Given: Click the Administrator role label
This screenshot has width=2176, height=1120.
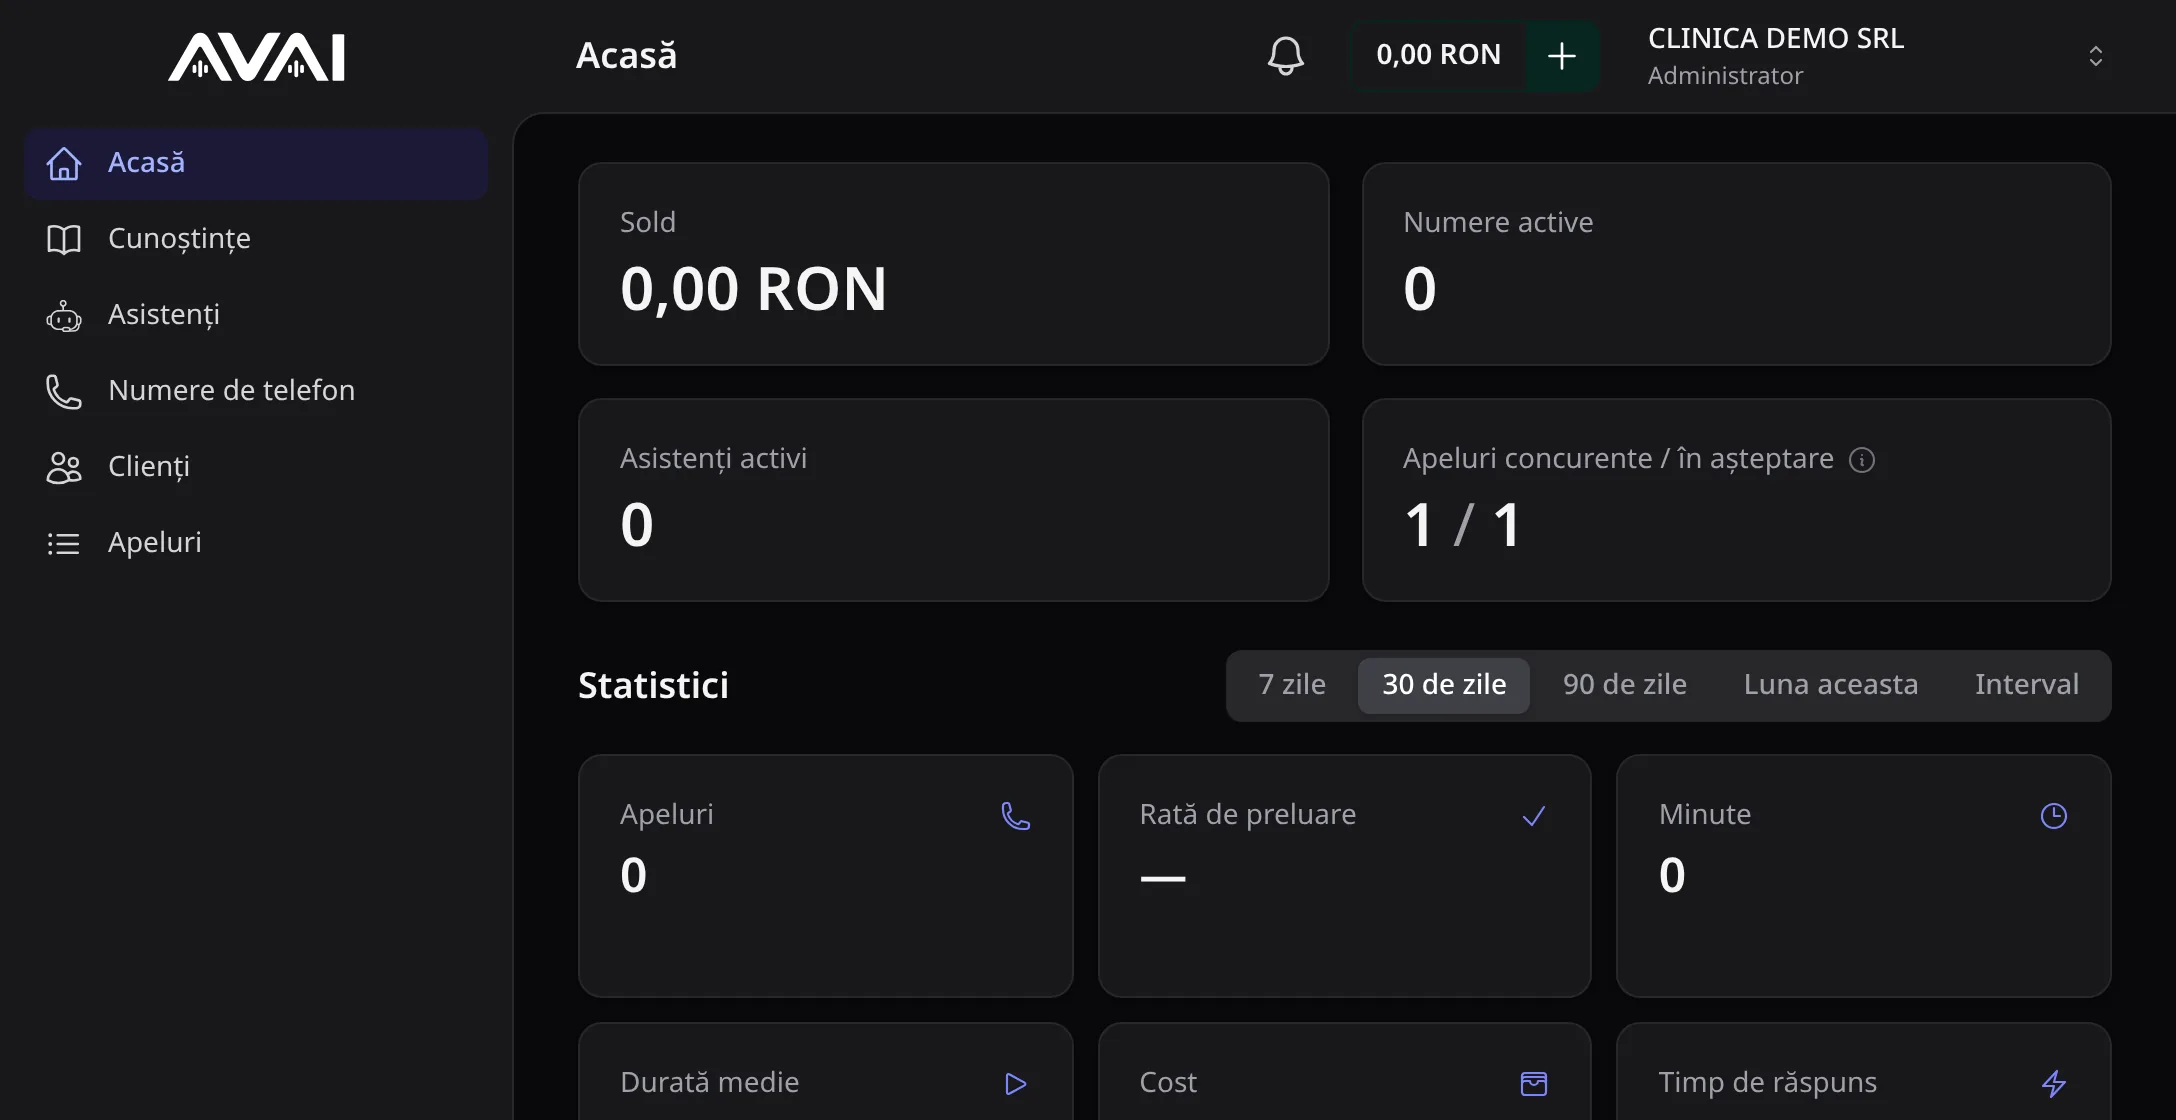Looking at the screenshot, I should pyautogui.click(x=1725, y=76).
